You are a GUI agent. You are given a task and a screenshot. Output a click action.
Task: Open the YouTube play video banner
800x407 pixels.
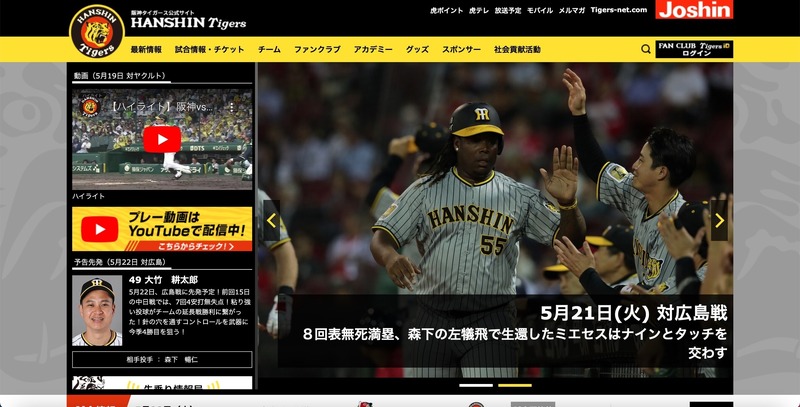[162, 229]
